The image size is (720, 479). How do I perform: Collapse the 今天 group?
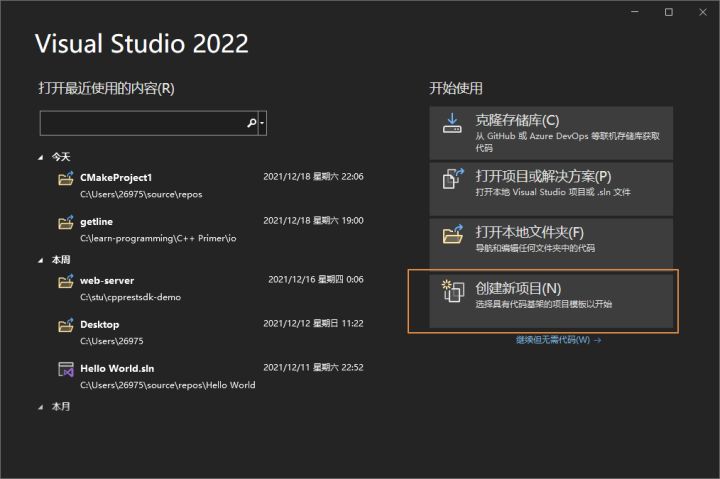click(x=40, y=158)
